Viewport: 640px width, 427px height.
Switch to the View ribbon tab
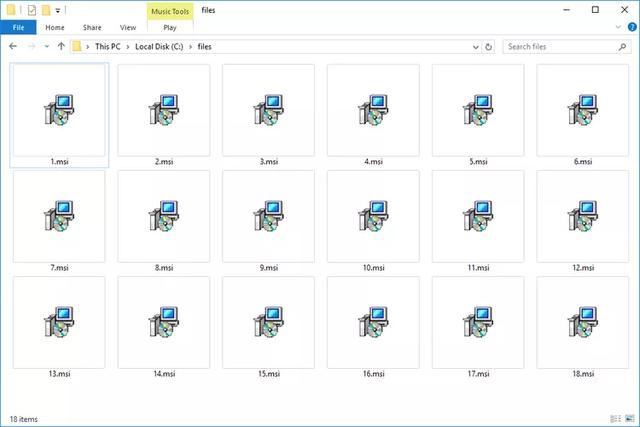coord(128,28)
